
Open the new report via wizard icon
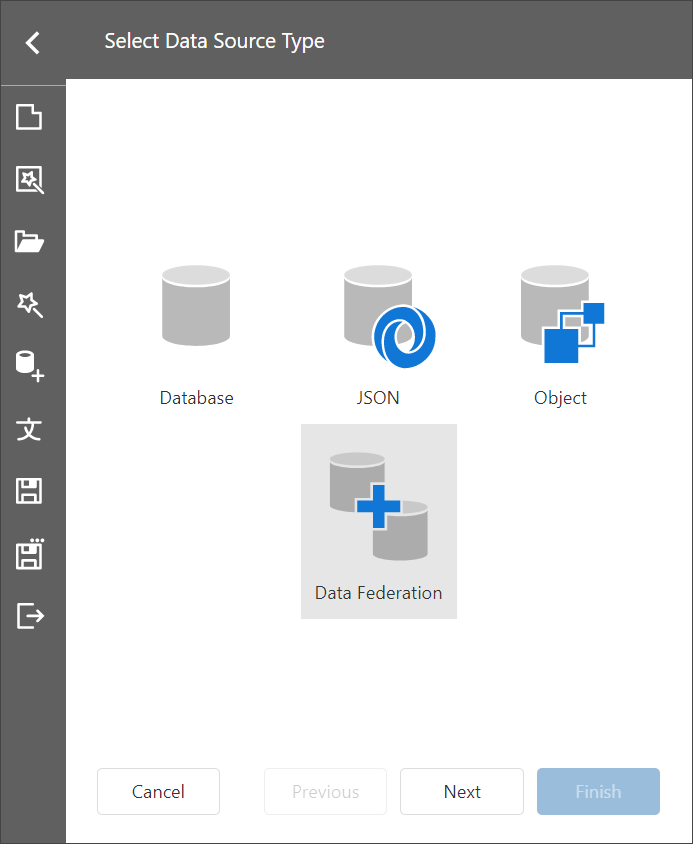30,180
